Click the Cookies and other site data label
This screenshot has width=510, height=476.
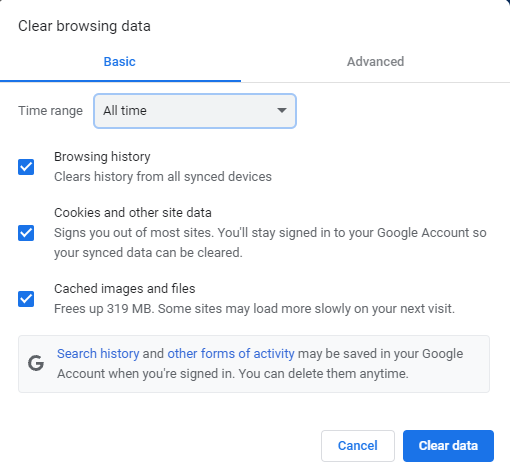coord(133,213)
